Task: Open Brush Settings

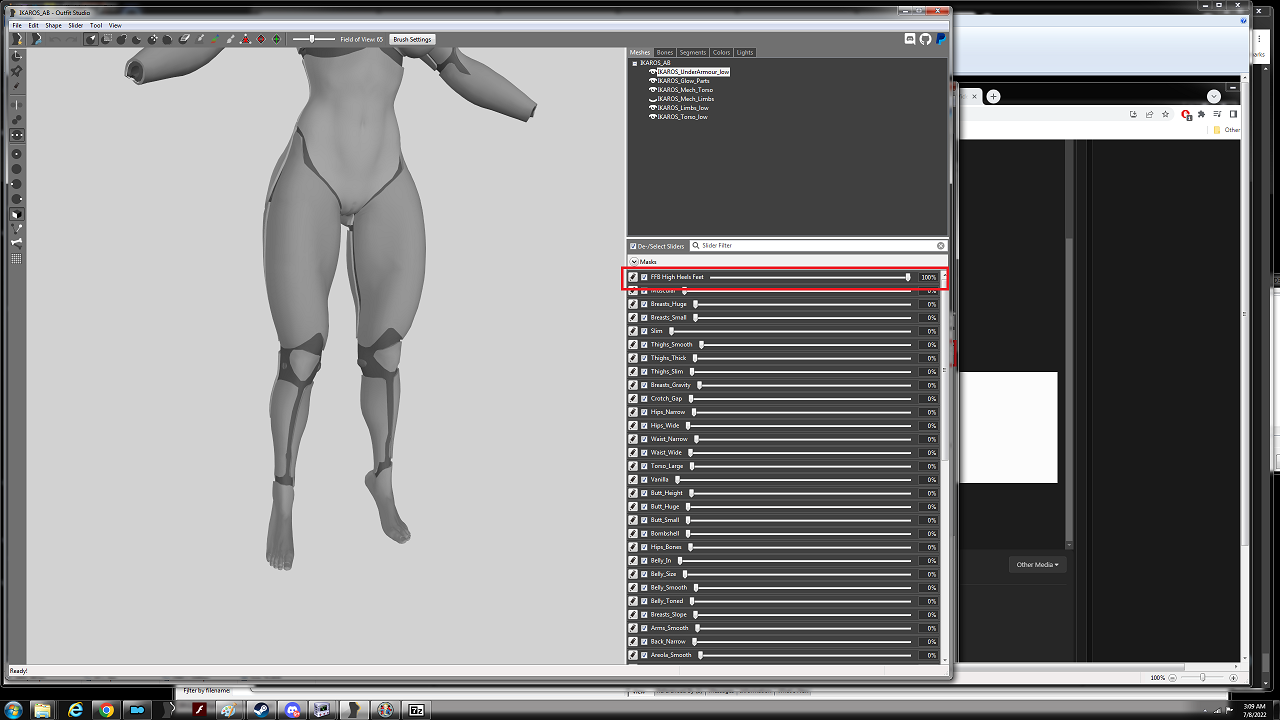Action: coord(412,39)
